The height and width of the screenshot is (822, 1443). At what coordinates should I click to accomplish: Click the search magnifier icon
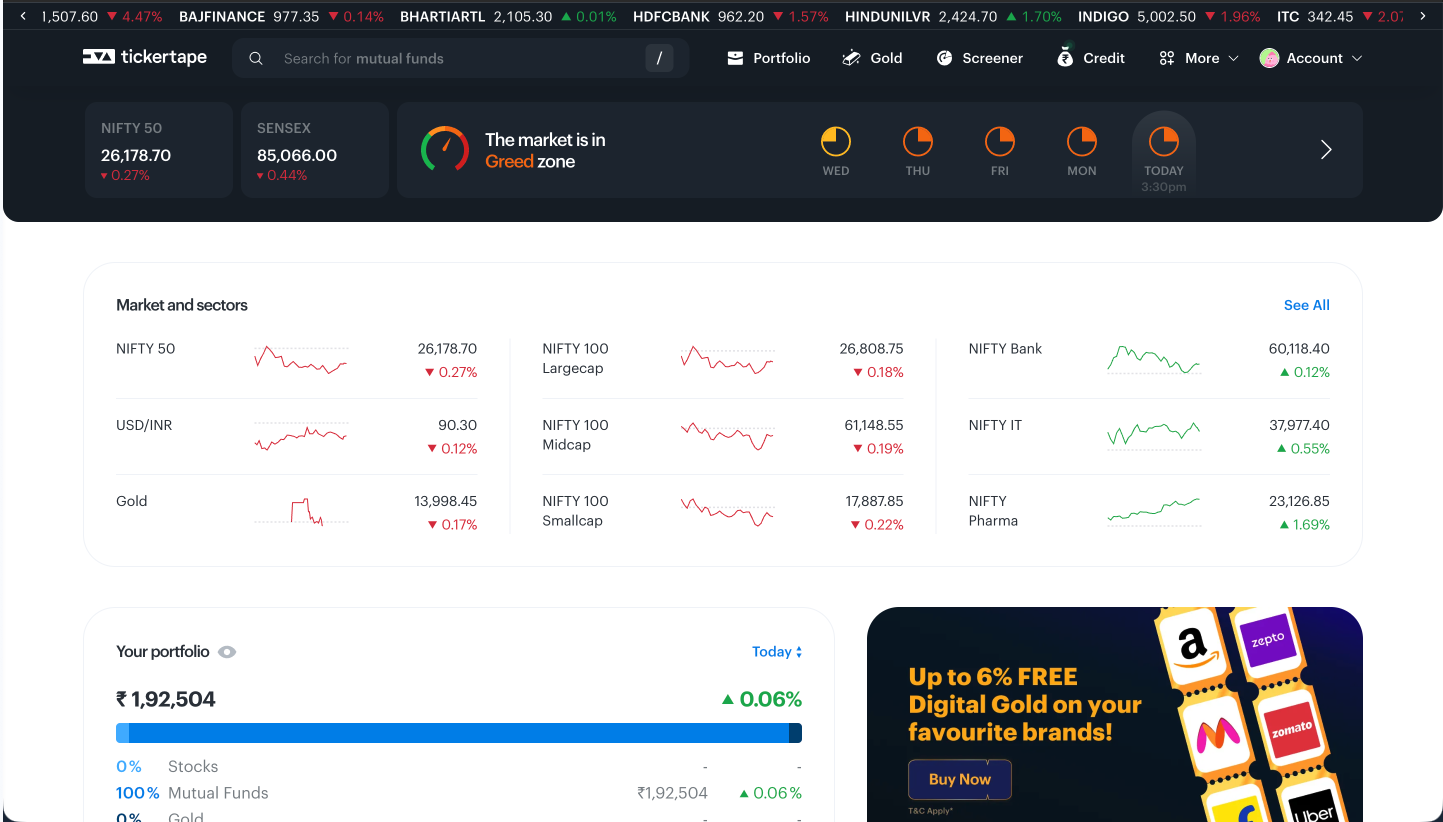click(256, 59)
